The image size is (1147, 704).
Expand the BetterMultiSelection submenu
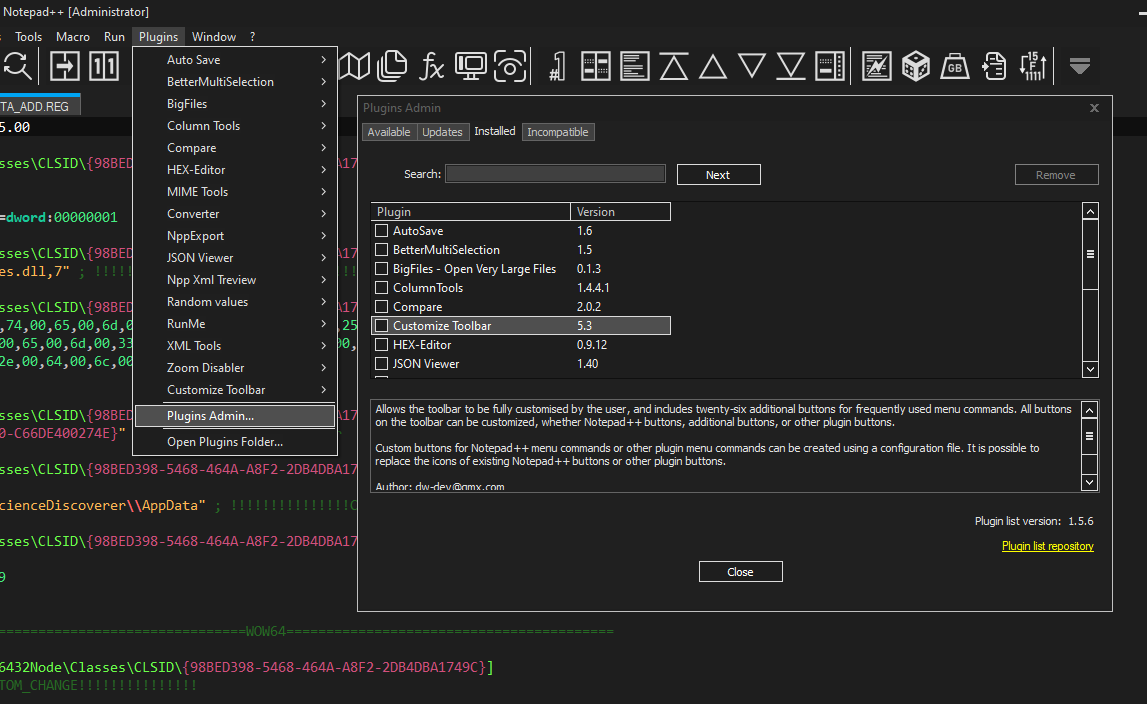pyautogui.click(x=235, y=82)
